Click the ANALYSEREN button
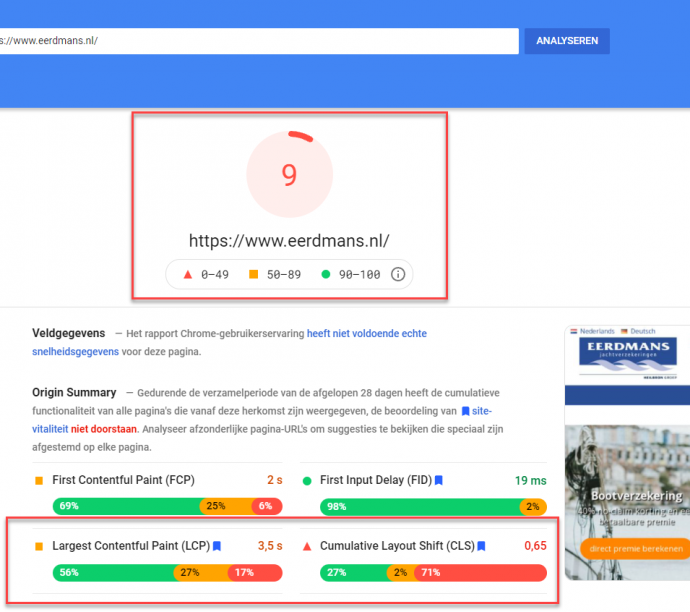The height and width of the screenshot is (612, 690). pos(567,41)
